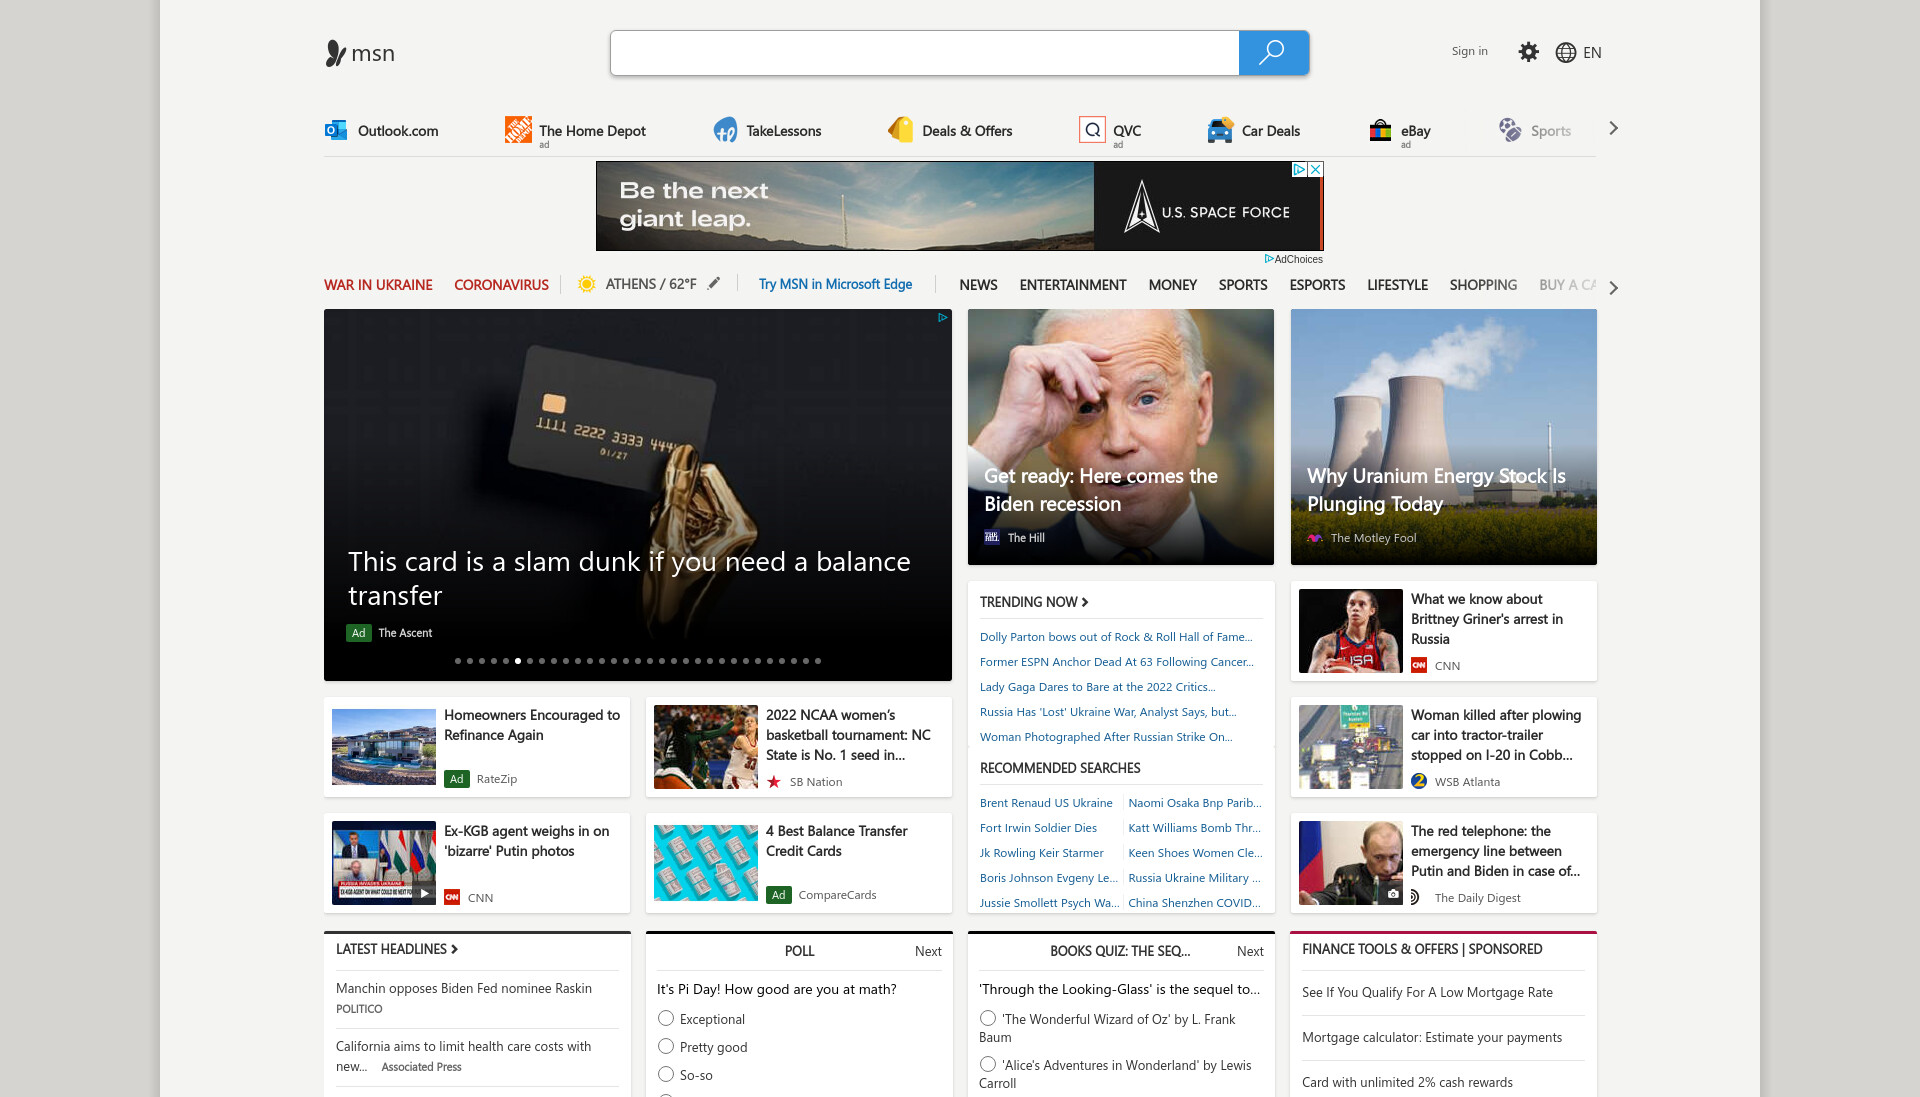Image resolution: width=1920 pixels, height=1097 pixels.
Task: Open the Lifestyle menu item
Action: (x=1397, y=285)
